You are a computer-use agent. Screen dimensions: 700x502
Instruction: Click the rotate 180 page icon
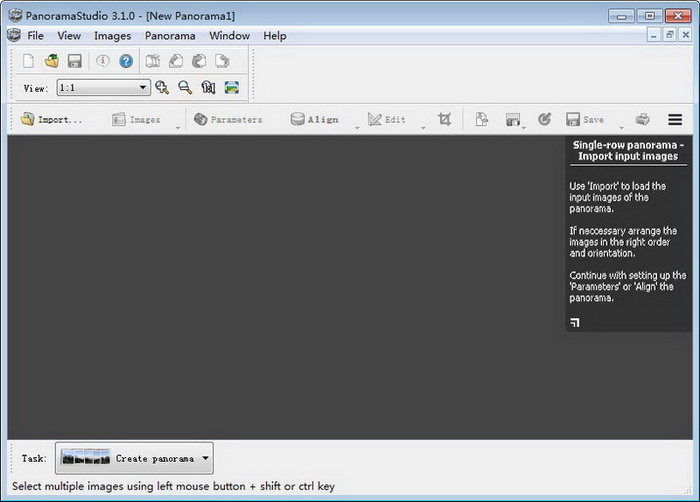(199, 61)
